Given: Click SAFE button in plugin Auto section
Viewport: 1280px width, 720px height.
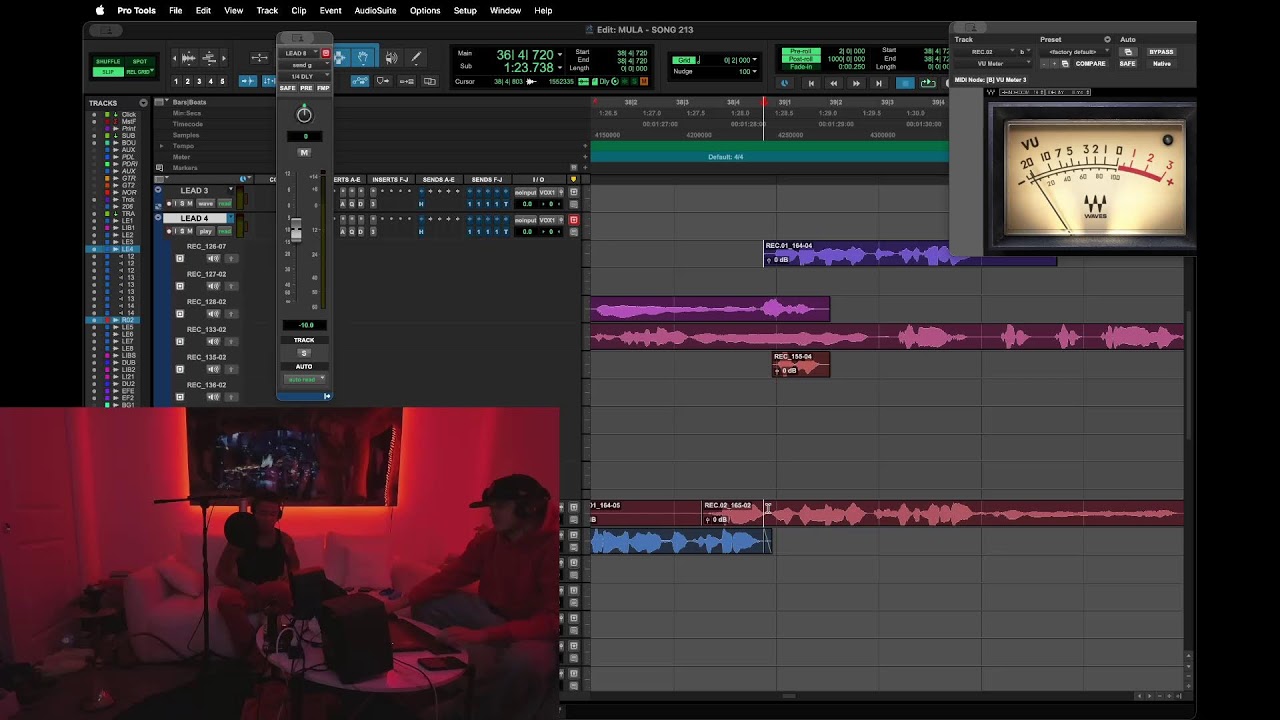Looking at the screenshot, I should coord(1127,64).
